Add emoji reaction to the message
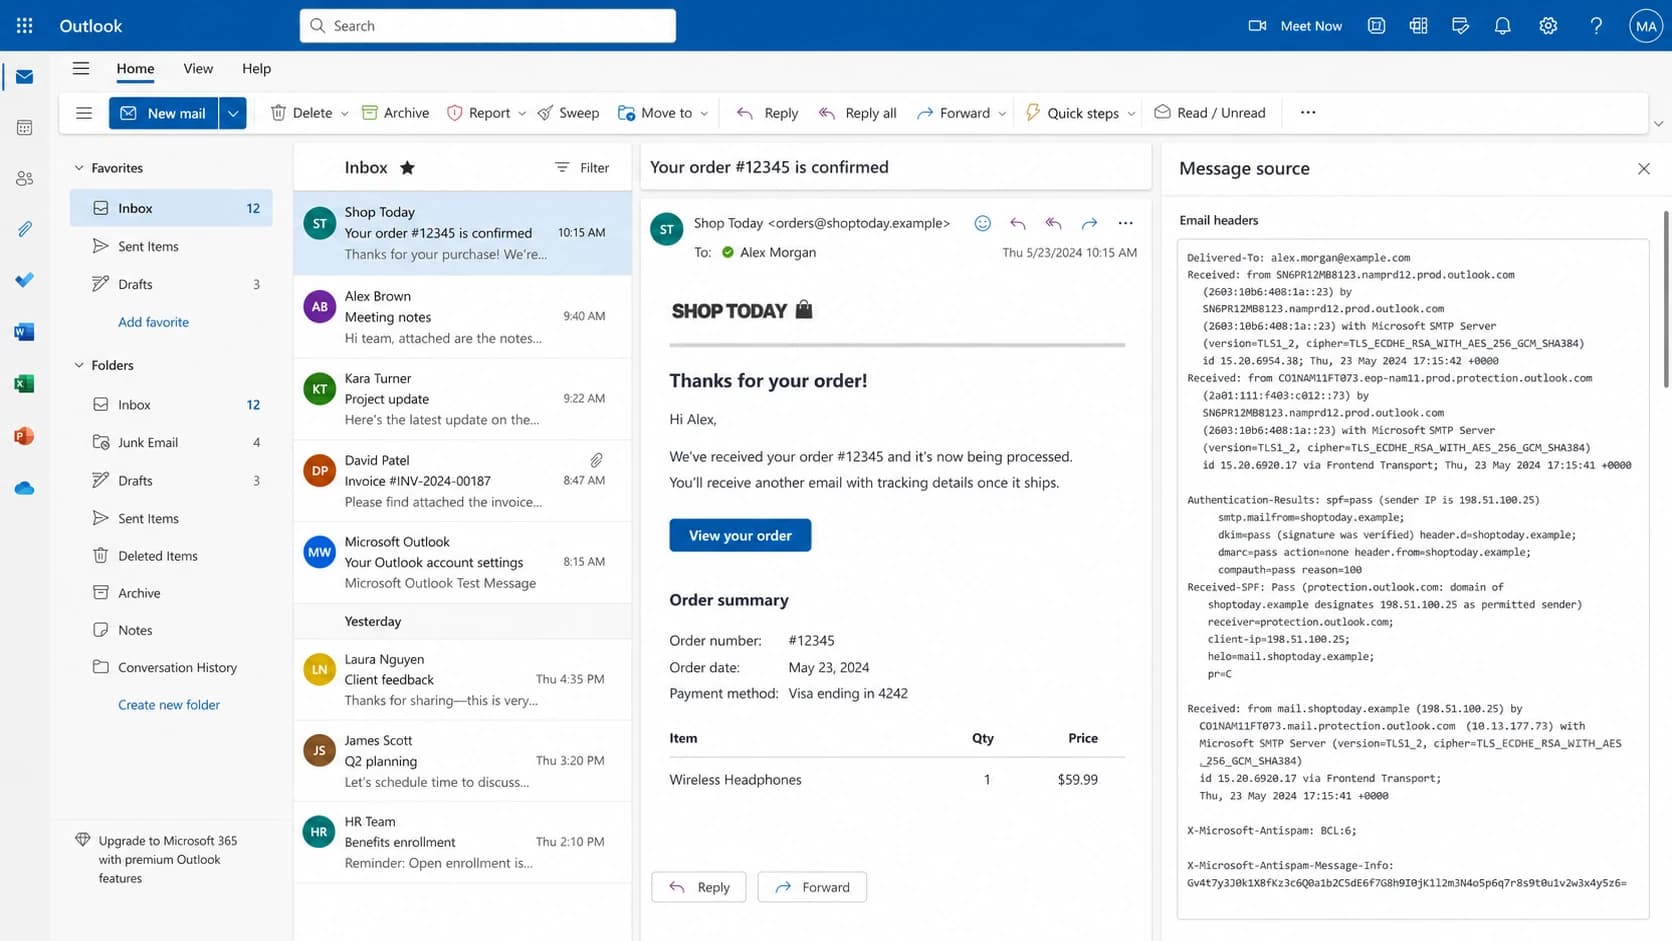Image resolution: width=1672 pixels, height=941 pixels. [982, 223]
